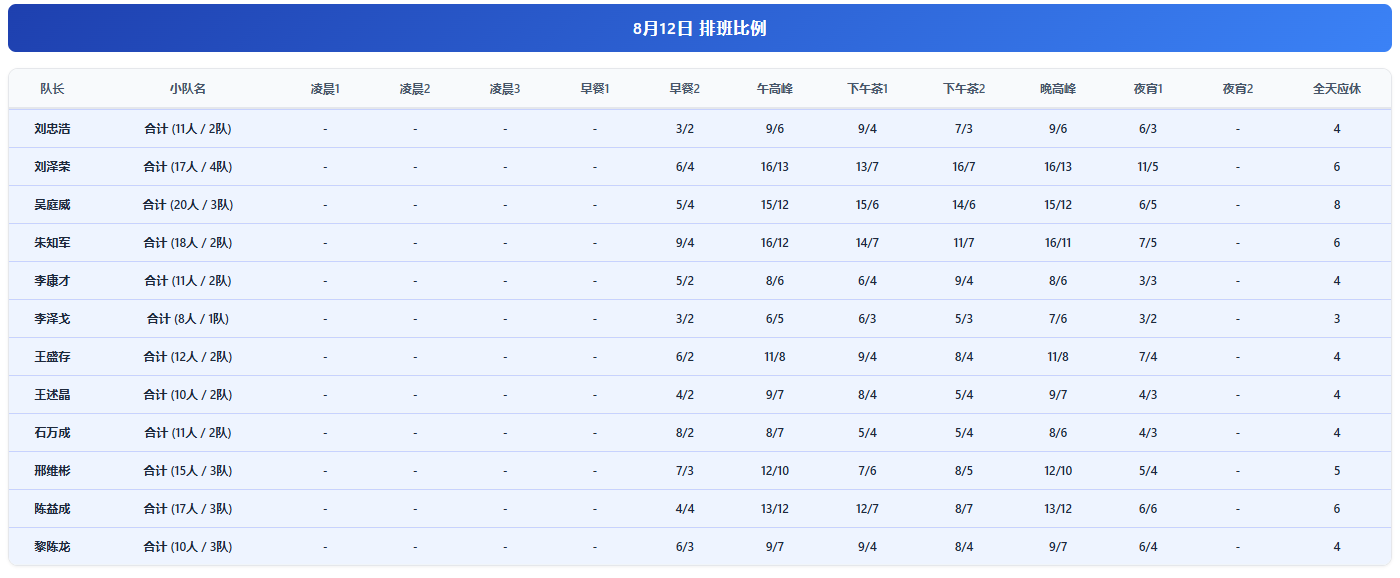Select the 黎陈龙 row team total 合计 (10人 / 3队)

tap(187, 547)
